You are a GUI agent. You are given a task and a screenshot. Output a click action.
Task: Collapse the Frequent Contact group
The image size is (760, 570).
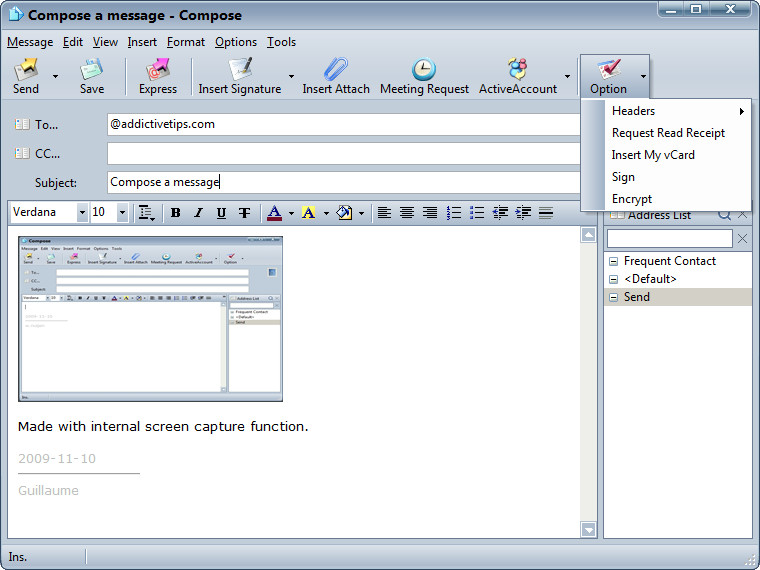pyautogui.click(x=614, y=262)
